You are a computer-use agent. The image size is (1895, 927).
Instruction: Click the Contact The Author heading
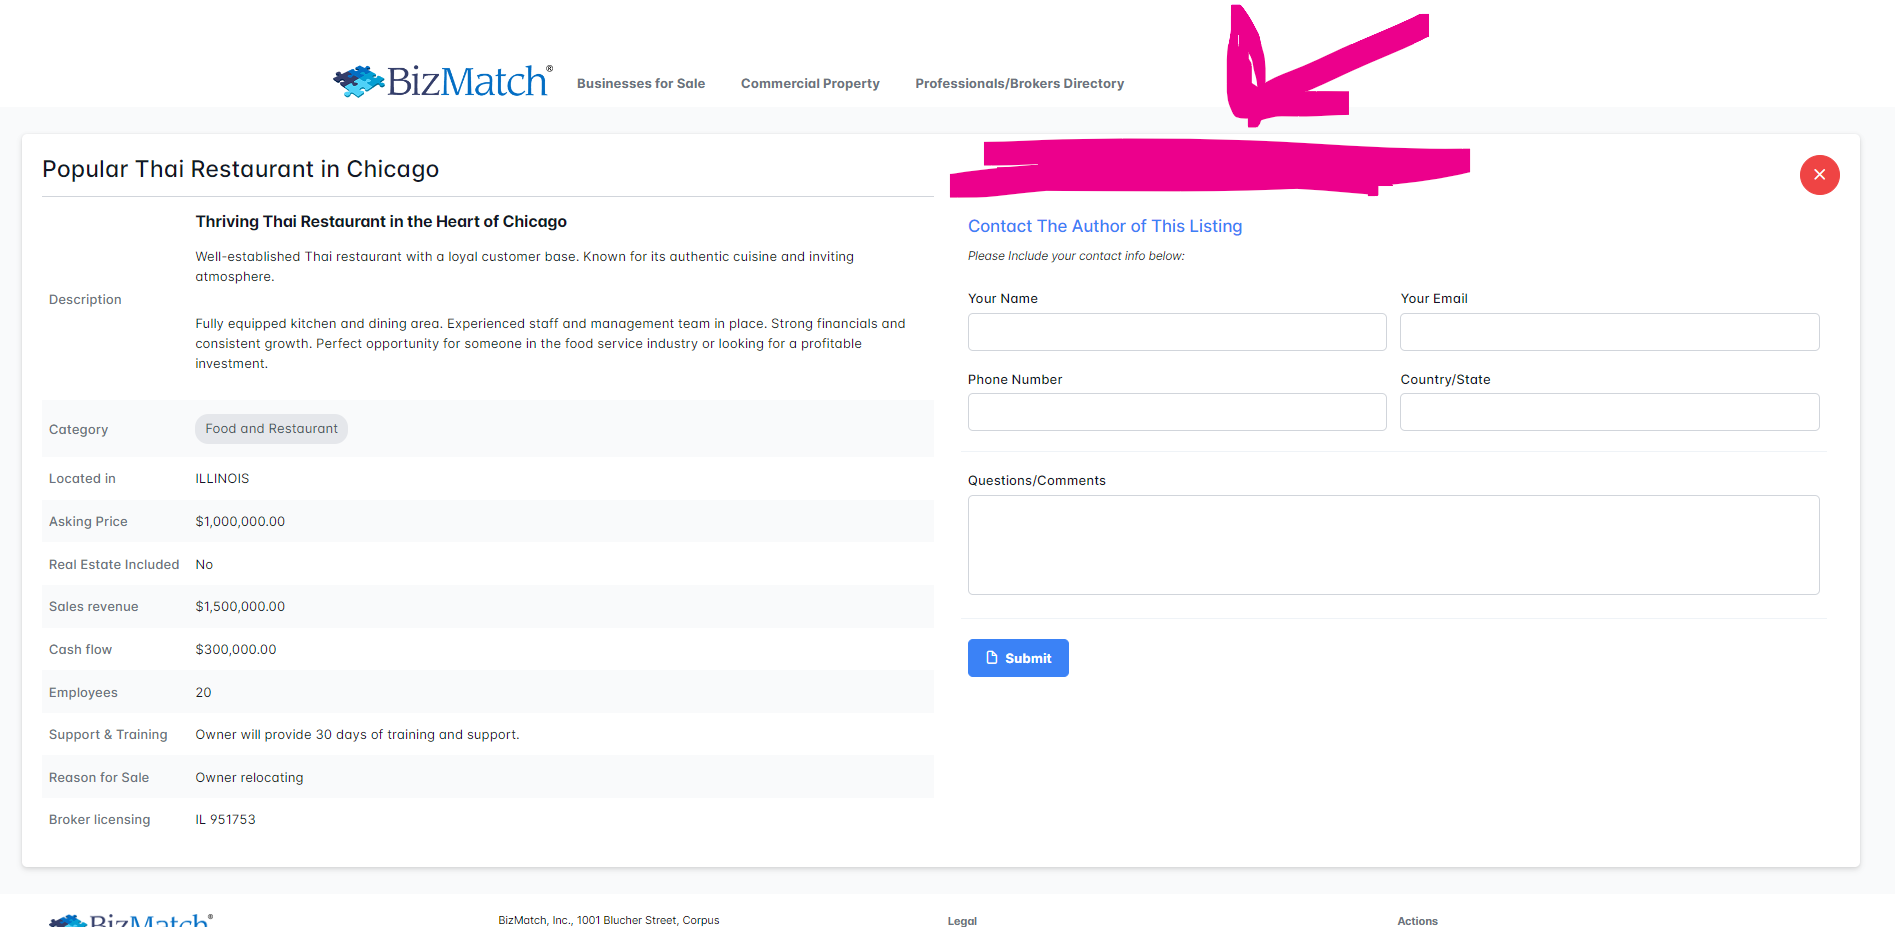coord(1104,227)
